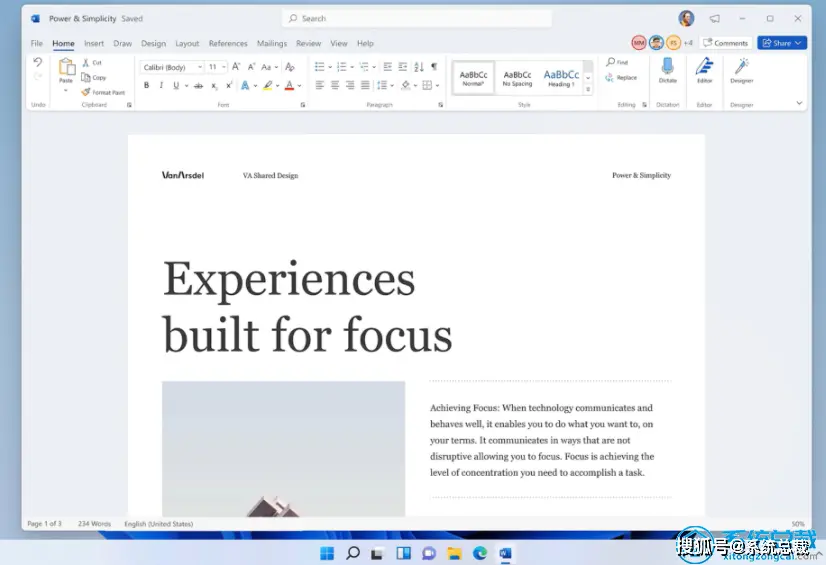Apply the Normal style
This screenshot has height=565, width=826.
point(473,78)
